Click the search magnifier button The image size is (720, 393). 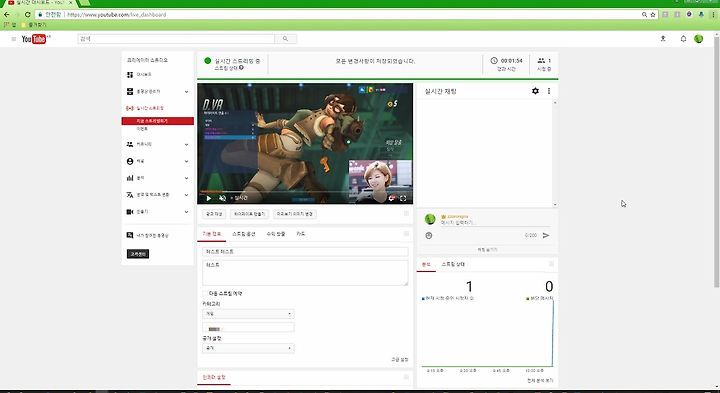pyautogui.click(x=285, y=39)
